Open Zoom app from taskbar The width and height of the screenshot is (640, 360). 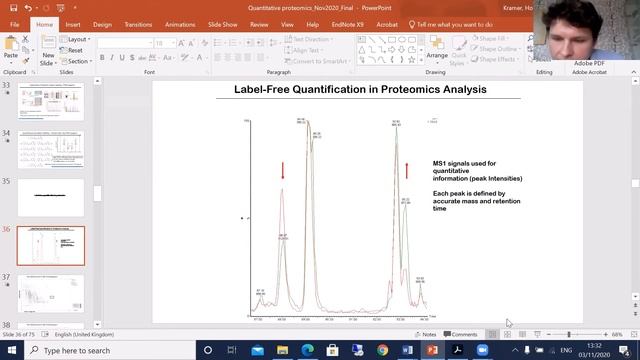coord(482,350)
